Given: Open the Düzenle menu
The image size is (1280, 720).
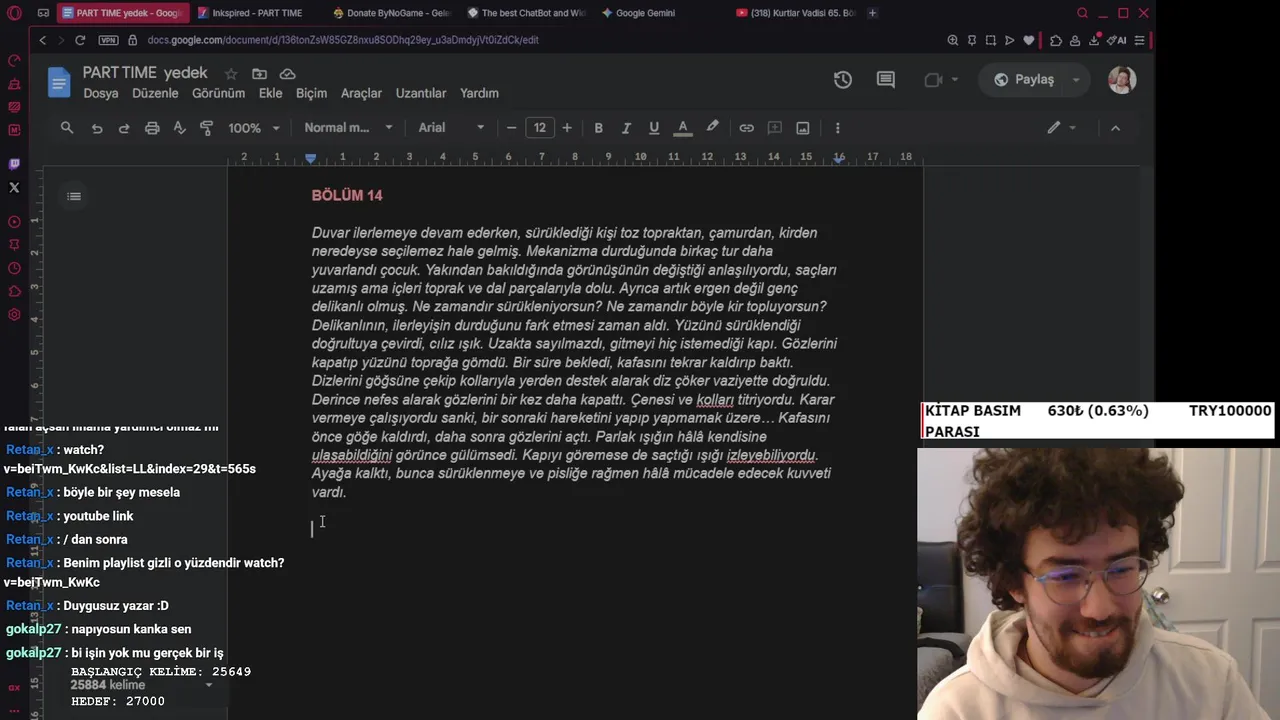Looking at the screenshot, I should pyautogui.click(x=155, y=93).
